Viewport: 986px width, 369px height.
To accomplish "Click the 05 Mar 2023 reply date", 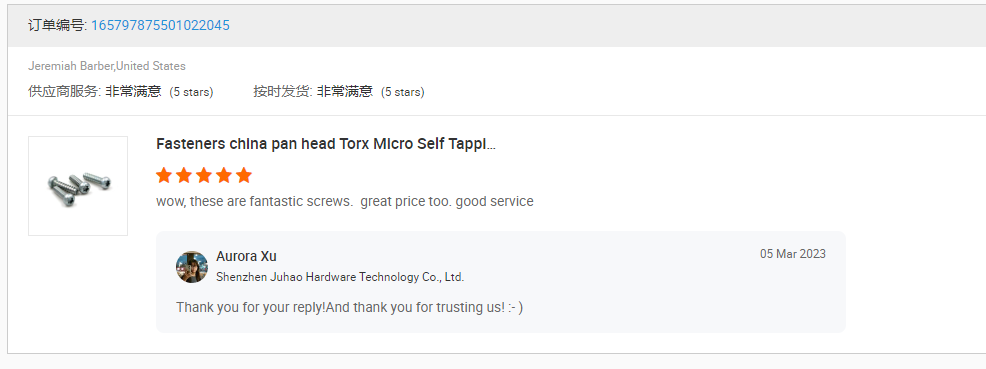I will tap(793, 254).
